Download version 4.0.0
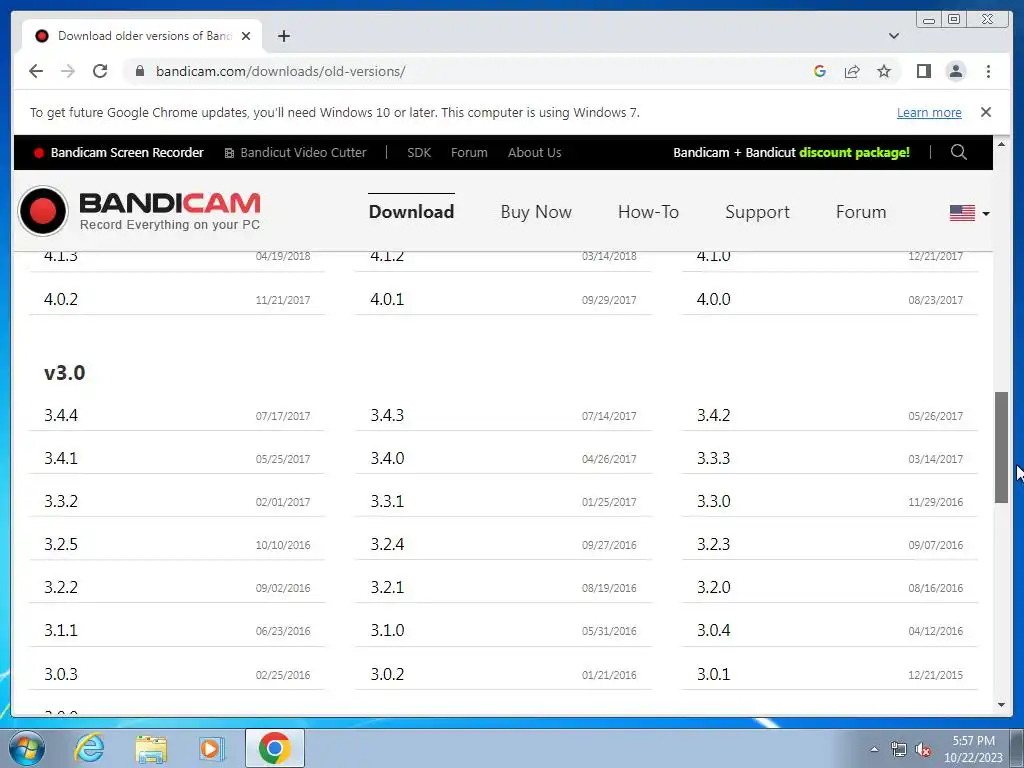 (x=829, y=299)
